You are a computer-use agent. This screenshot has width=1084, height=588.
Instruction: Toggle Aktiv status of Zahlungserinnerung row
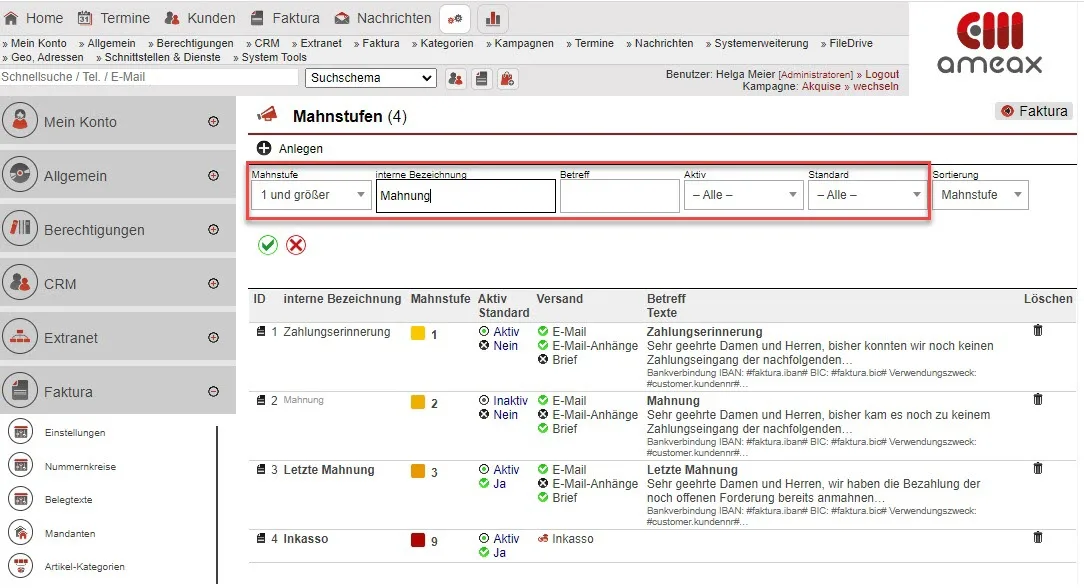coord(499,332)
